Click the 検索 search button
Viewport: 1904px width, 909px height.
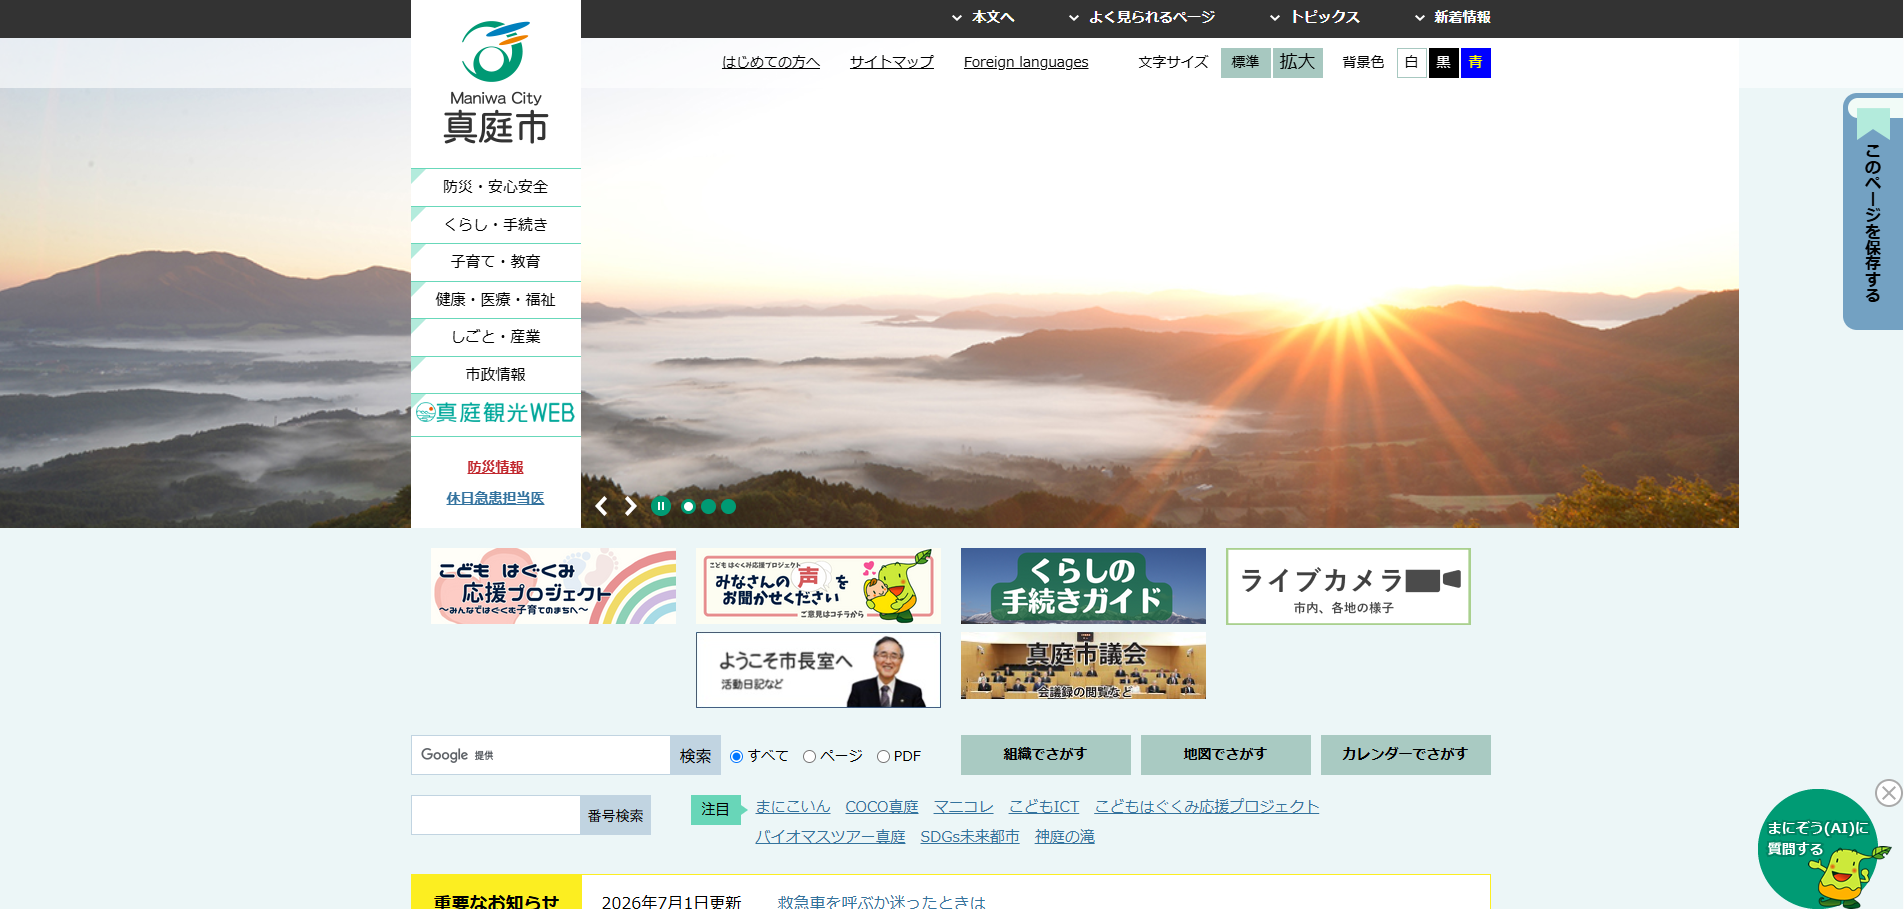pyautogui.click(x=696, y=755)
